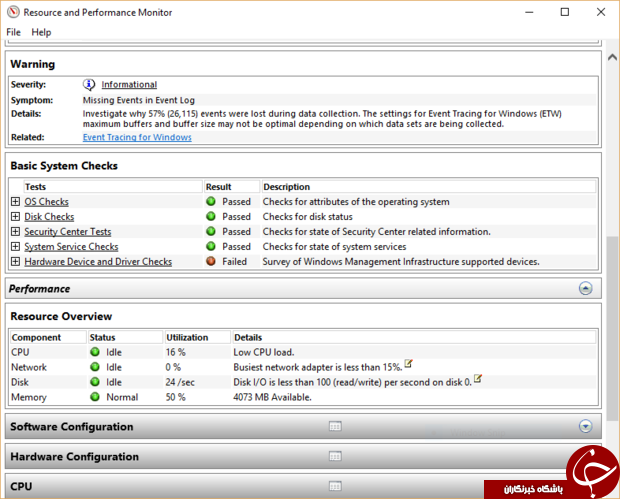Minimize the Resource and Performance Monitor window

coord(529,12)
